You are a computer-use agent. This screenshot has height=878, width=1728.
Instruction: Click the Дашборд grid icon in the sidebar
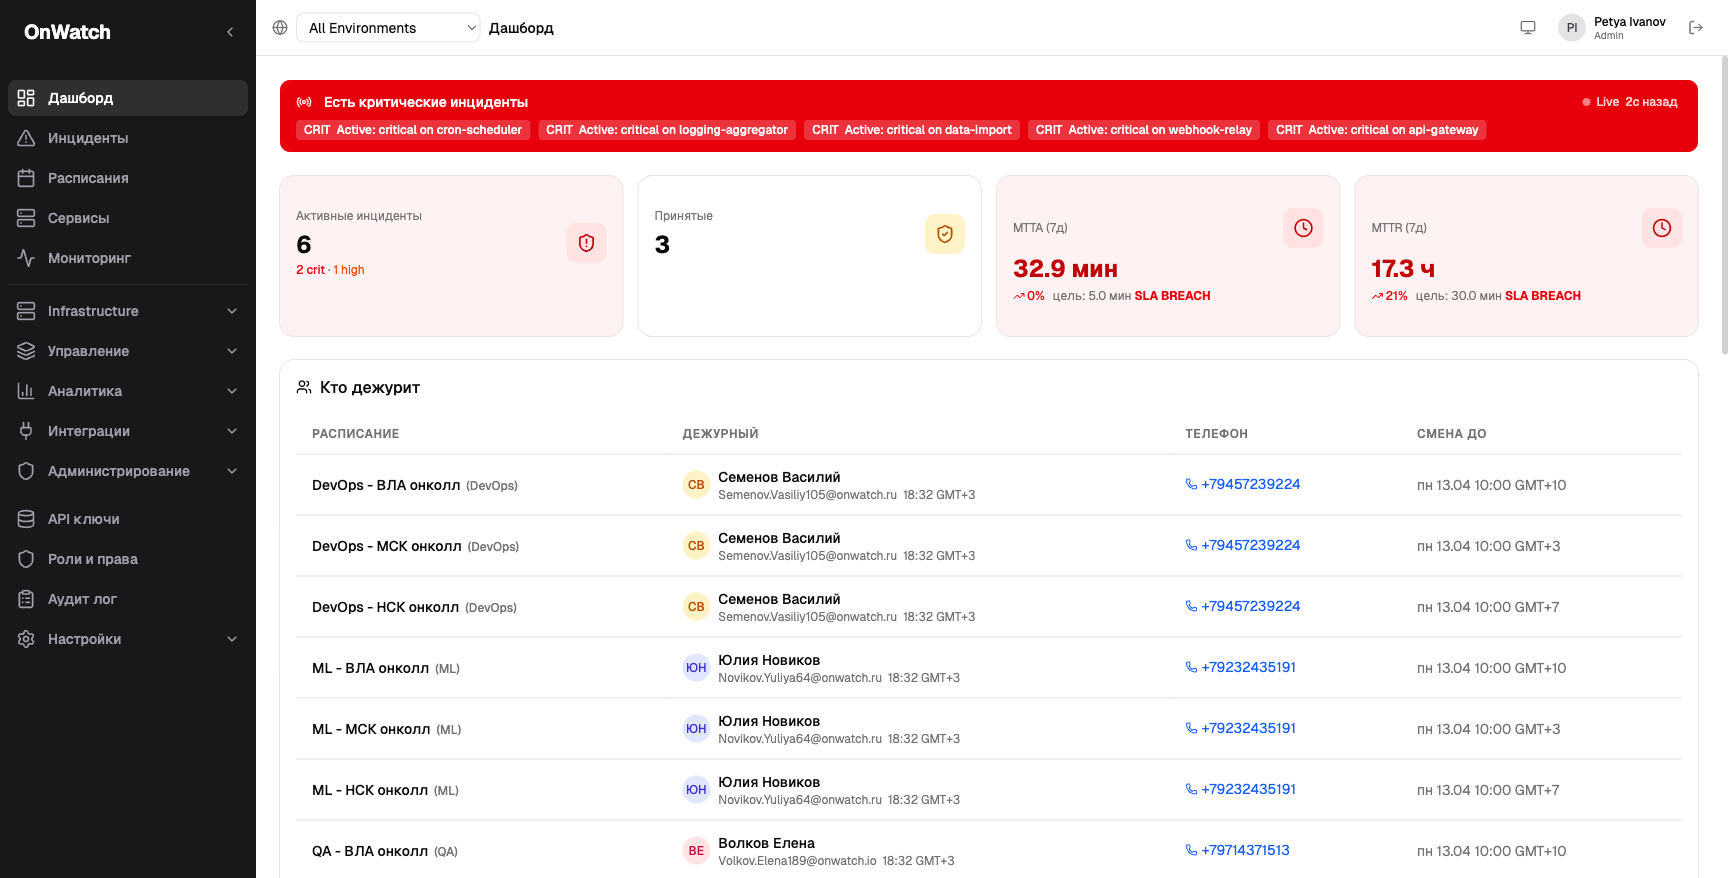click(26, 98)
